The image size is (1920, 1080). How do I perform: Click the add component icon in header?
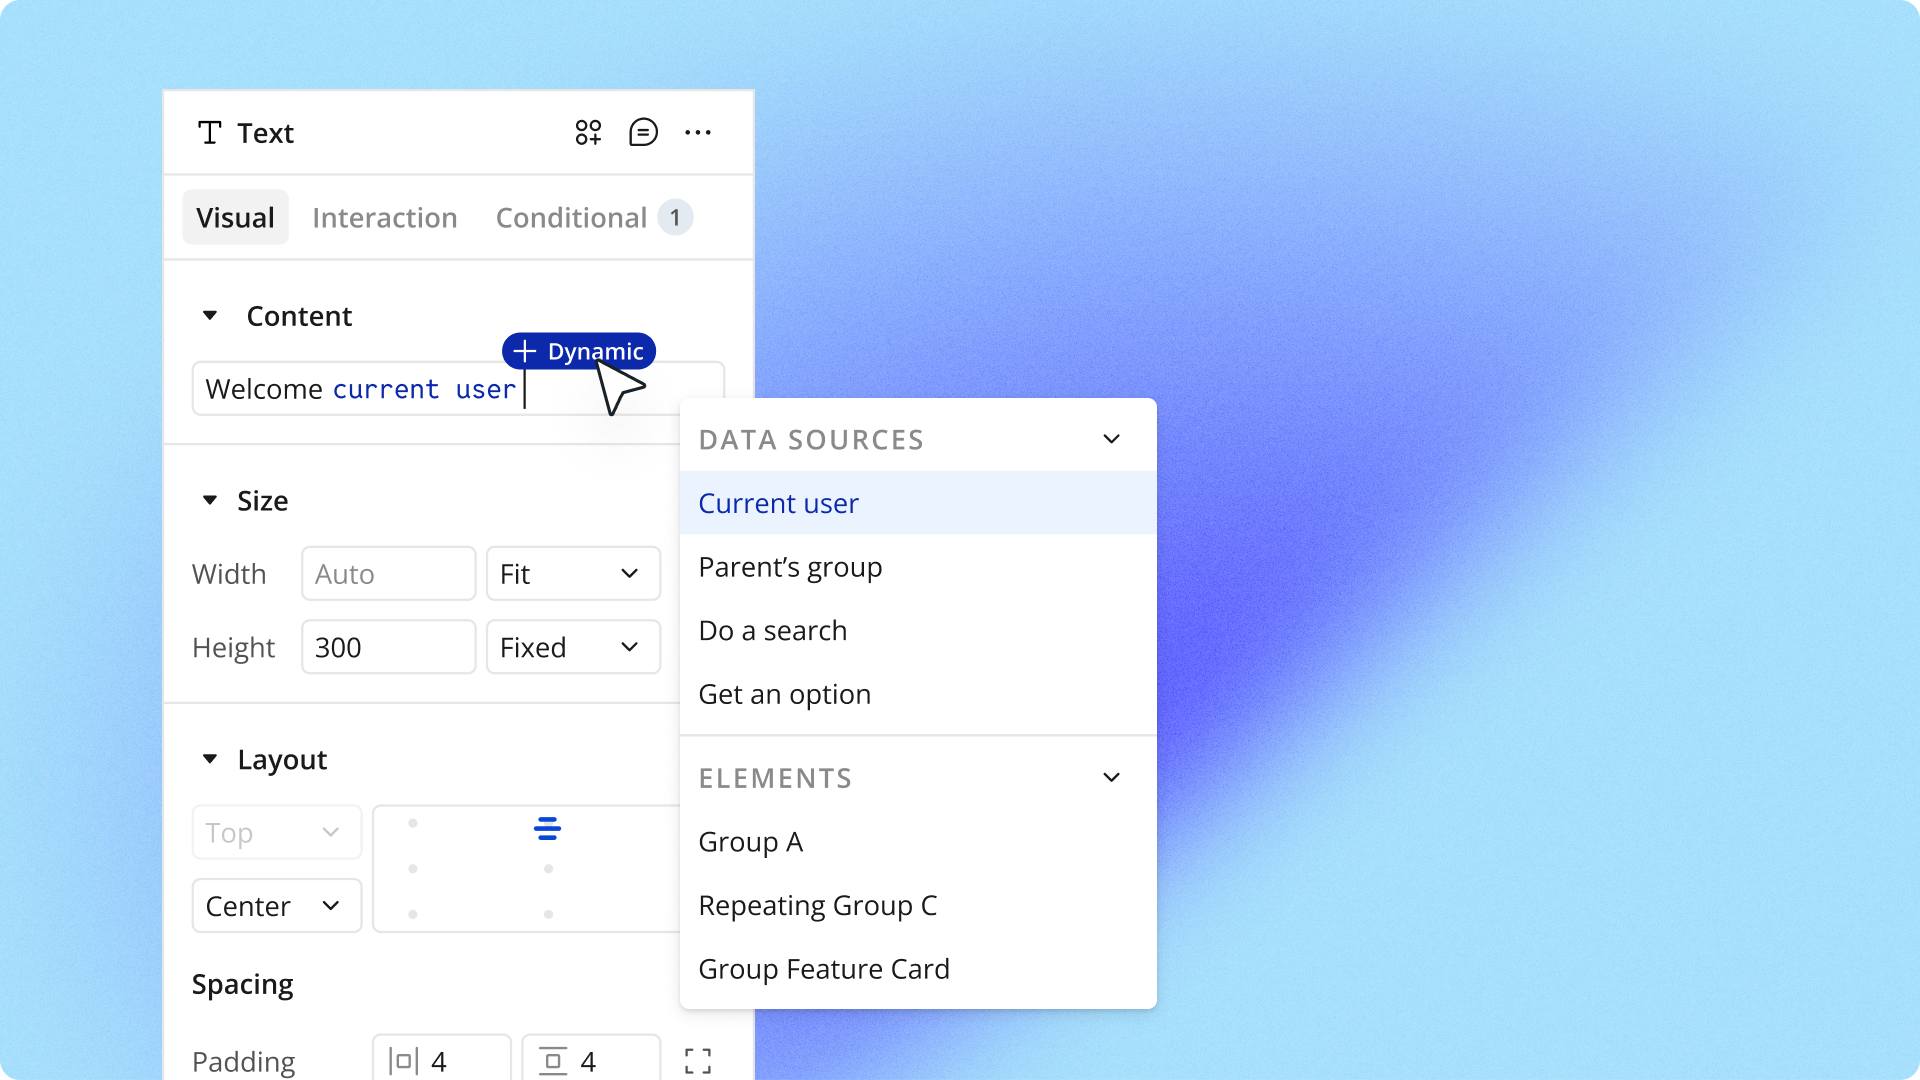coord(588,132)
